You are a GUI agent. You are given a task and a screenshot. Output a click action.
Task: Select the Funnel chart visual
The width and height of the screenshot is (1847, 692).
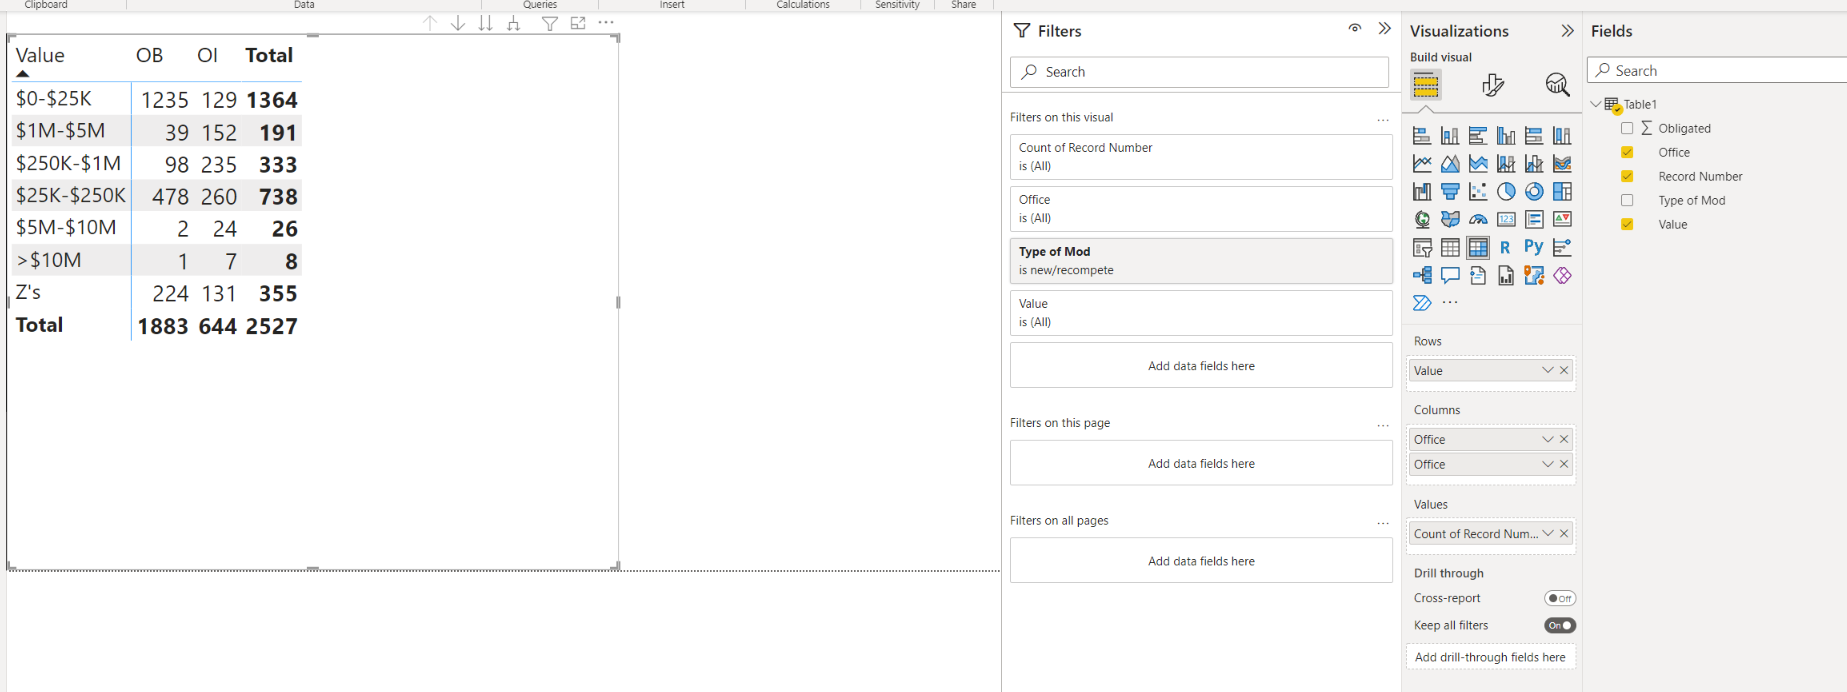1450,192
